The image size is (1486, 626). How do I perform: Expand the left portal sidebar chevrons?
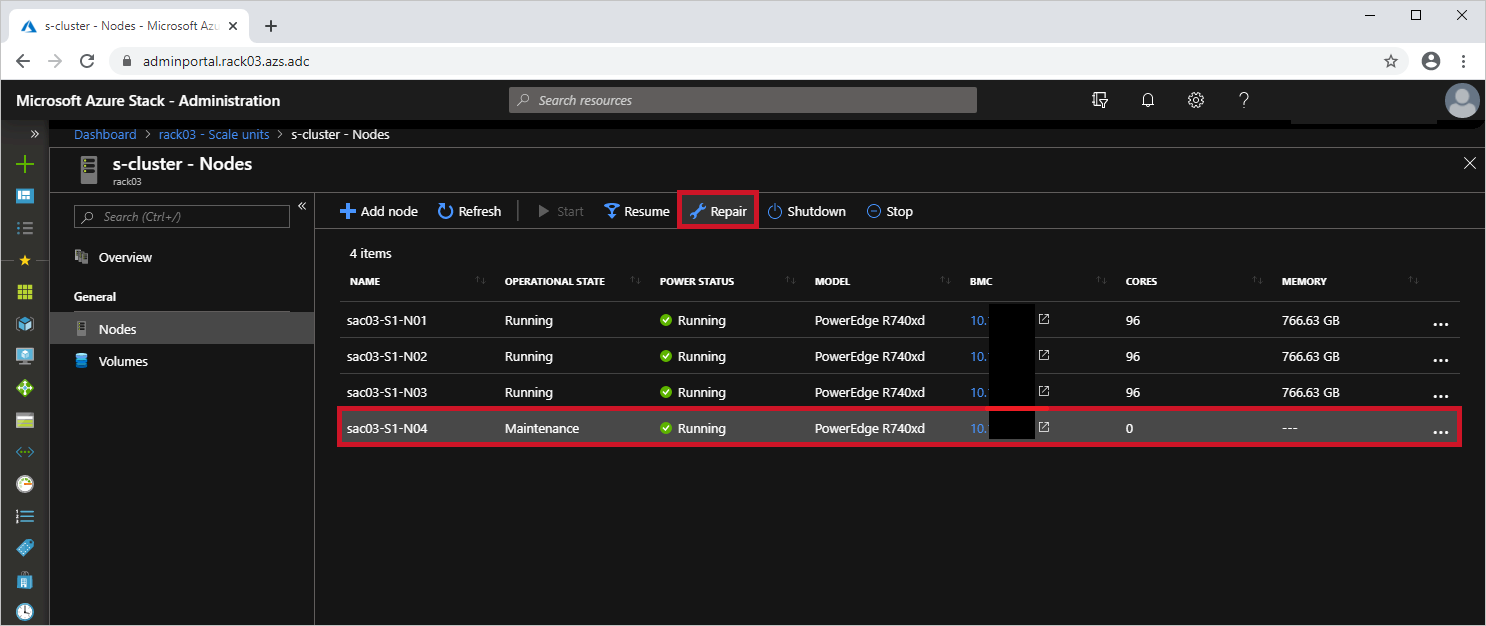pyautogui.click(x=35, y=134)
